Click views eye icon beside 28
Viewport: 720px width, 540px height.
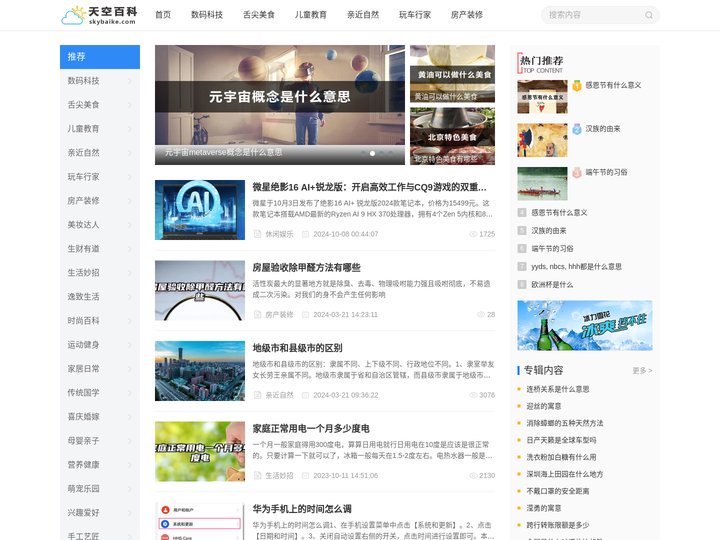click(481, 315)
